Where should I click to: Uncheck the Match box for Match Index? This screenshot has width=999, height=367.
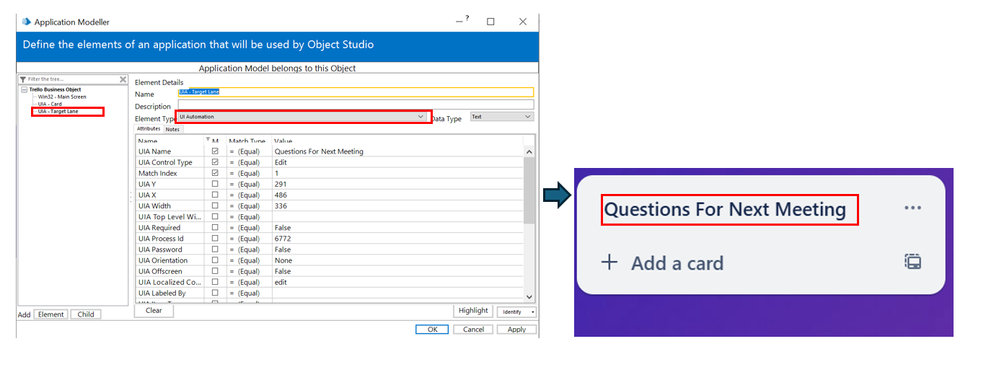point(215,173)
